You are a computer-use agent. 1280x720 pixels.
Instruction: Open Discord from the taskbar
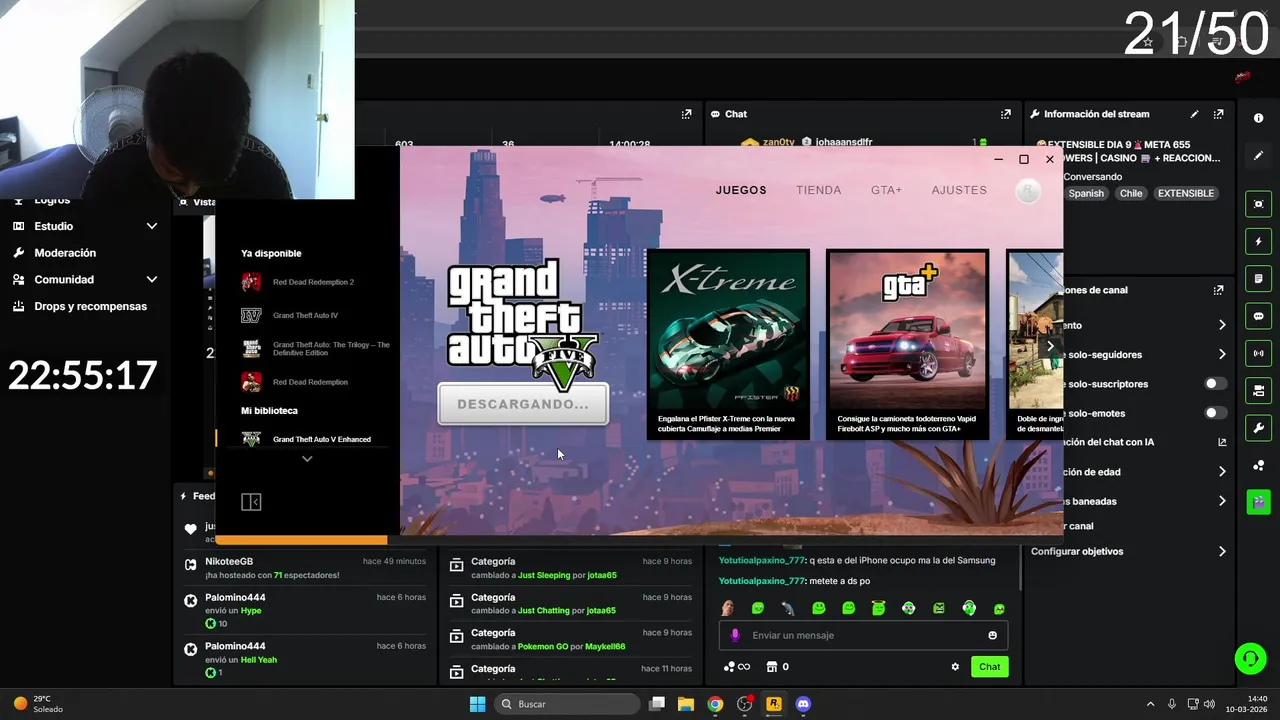(803, 704)
